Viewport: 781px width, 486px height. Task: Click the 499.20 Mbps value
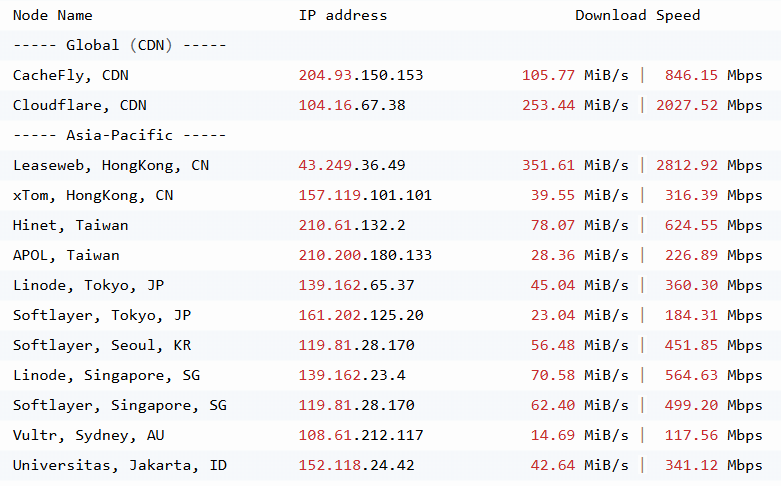coord(713,405)
